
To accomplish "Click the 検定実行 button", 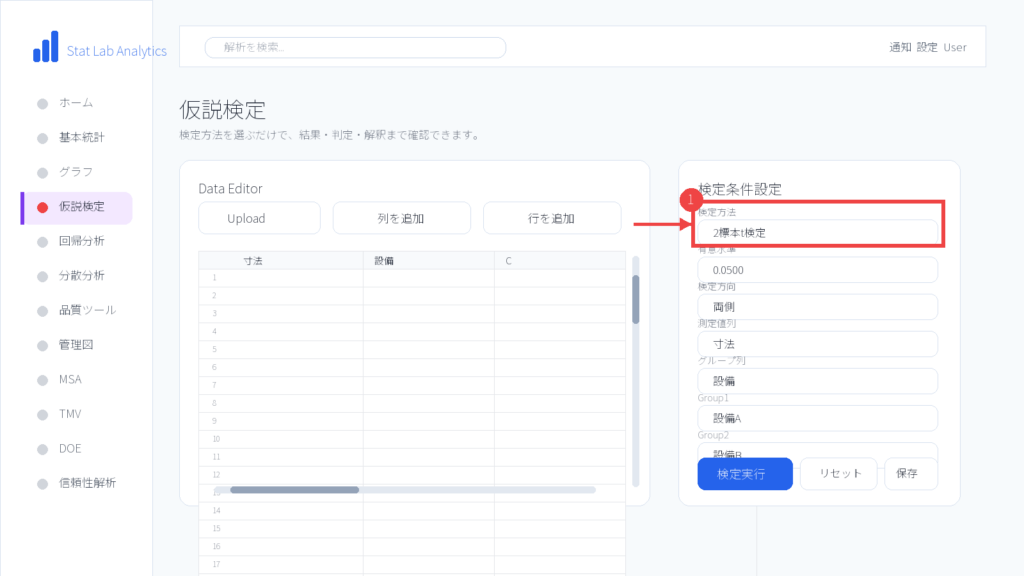I will click(x=745, y=474).
